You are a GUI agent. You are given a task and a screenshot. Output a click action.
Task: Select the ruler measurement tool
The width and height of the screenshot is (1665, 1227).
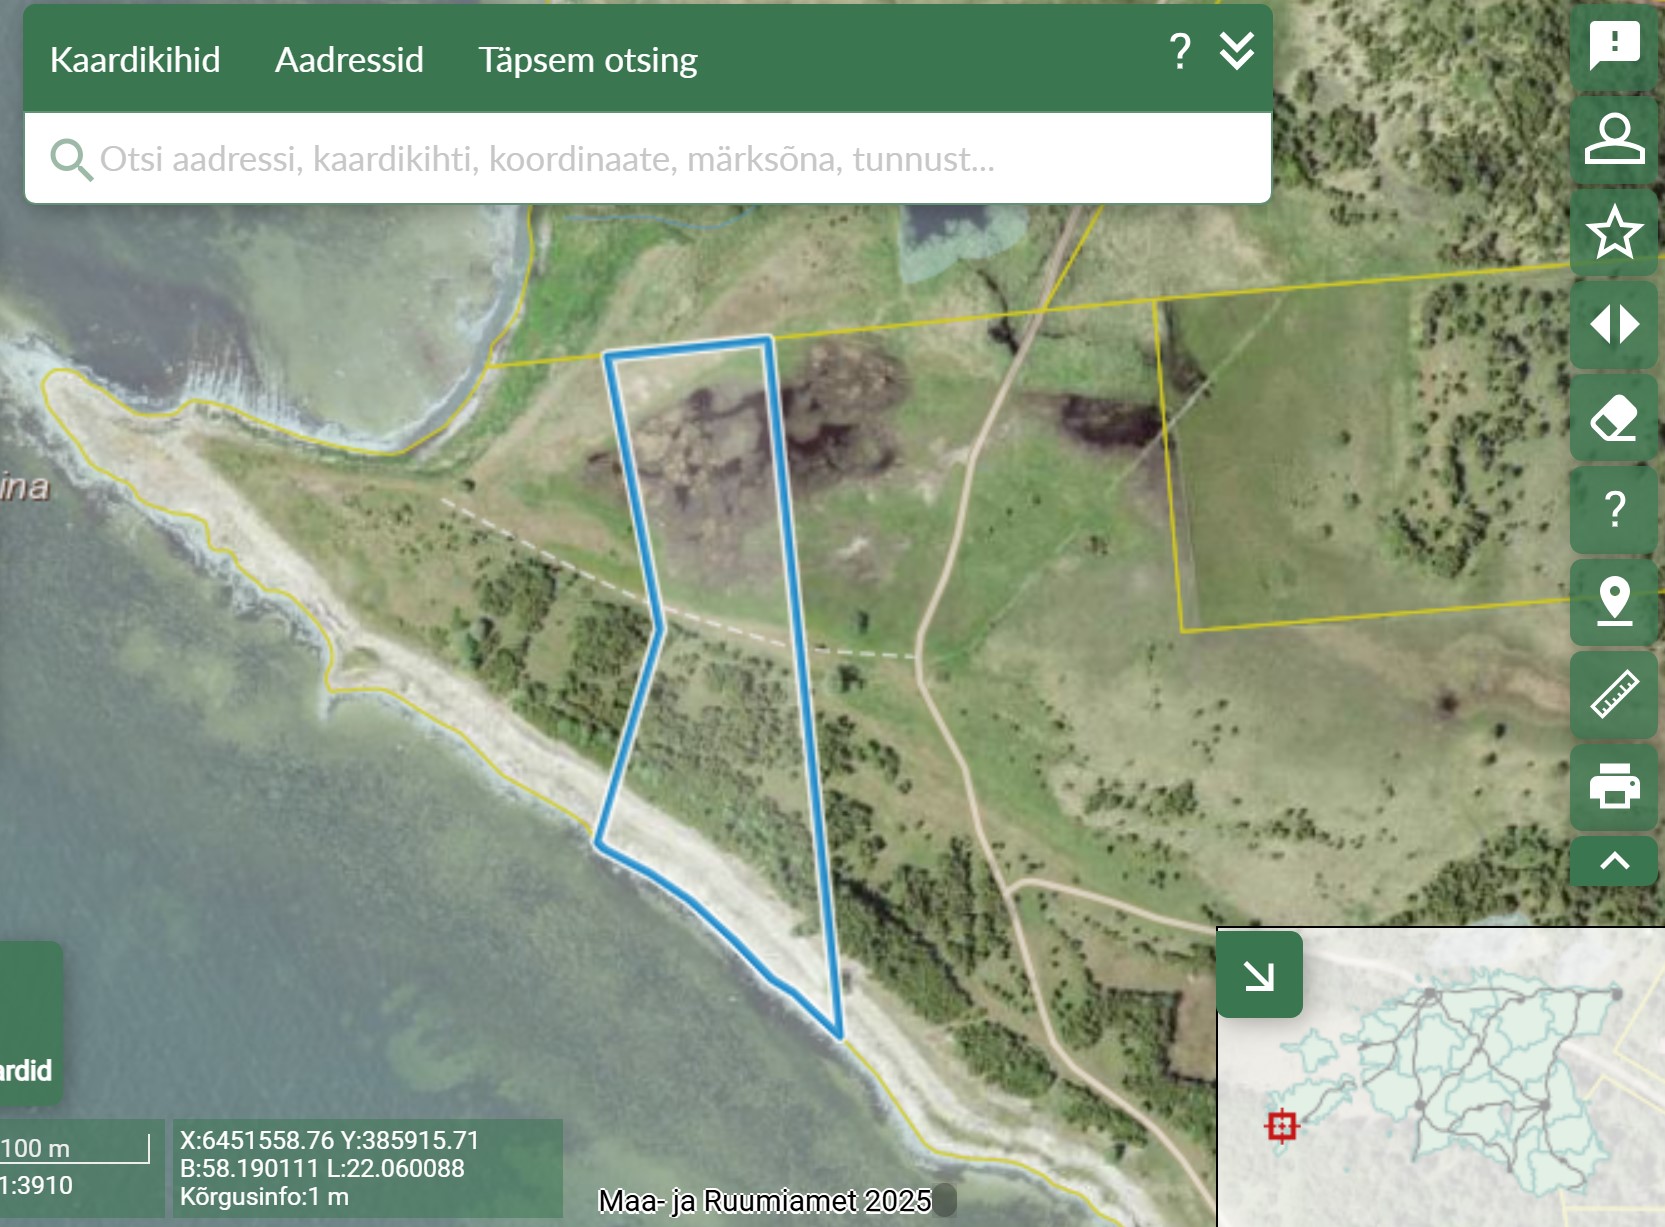point(1614,694)
